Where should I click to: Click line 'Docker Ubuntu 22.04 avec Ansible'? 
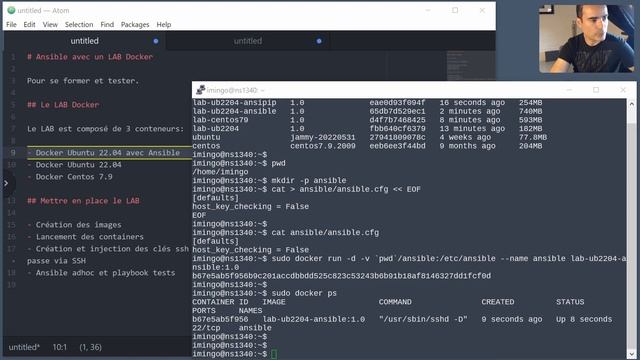click(108, 153)
